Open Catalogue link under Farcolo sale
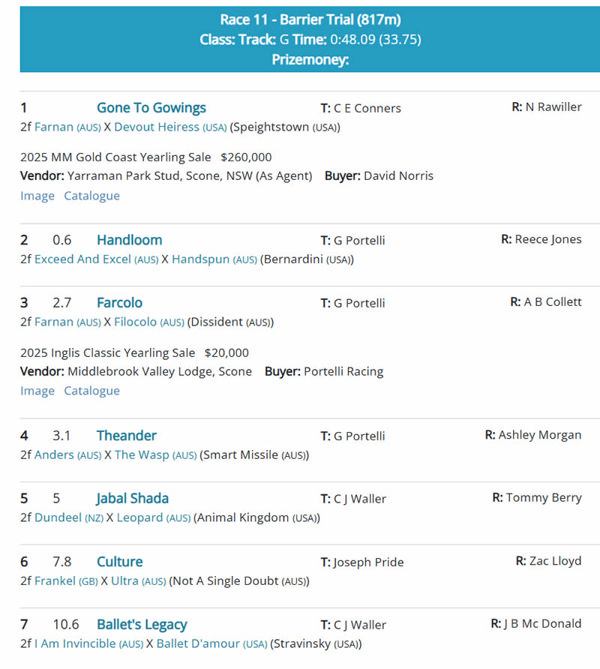This screenshot has height=669, width=600. [92, 391]
